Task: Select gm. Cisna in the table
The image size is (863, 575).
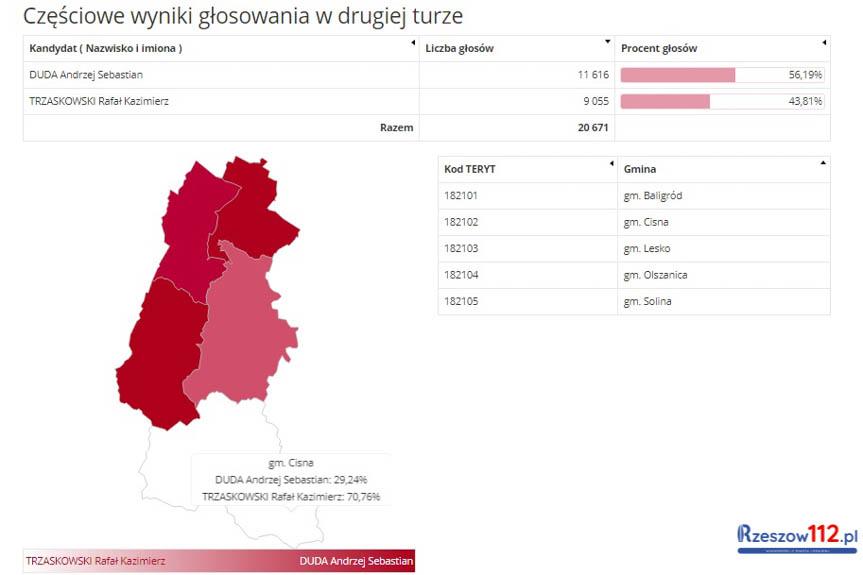Action: coord(646,222)
